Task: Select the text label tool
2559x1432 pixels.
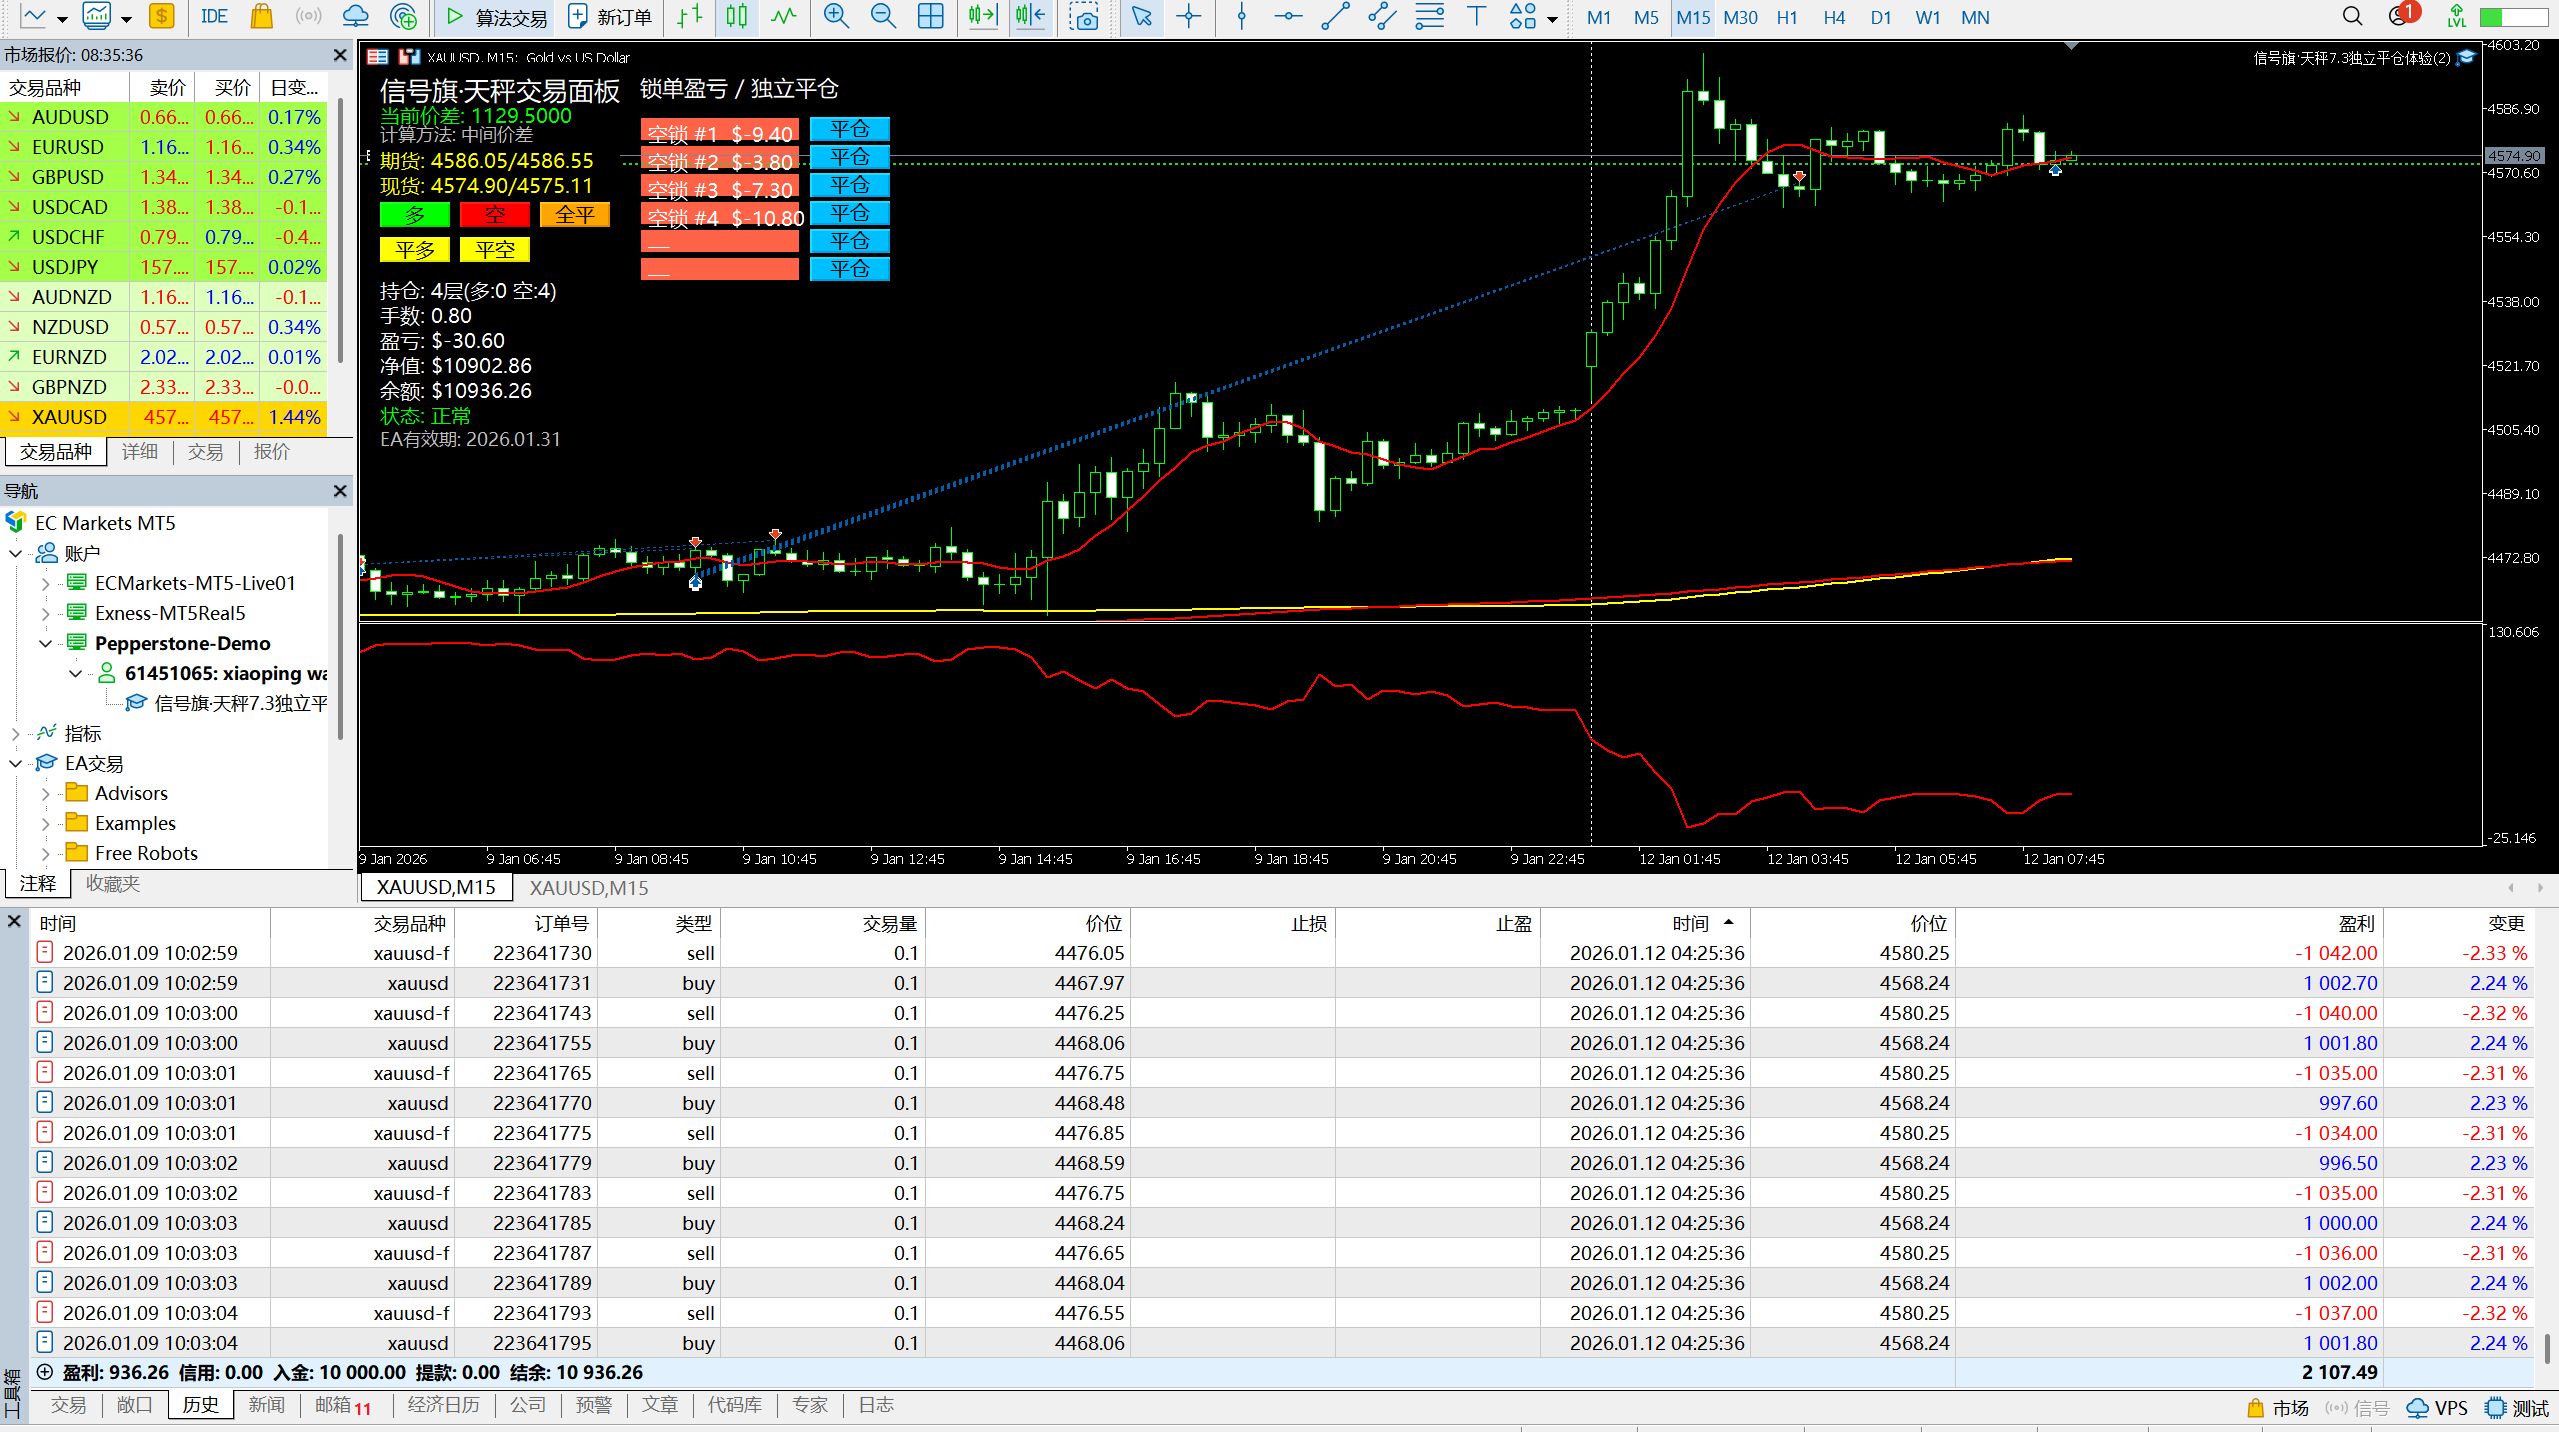Action: coord(1476,16)
